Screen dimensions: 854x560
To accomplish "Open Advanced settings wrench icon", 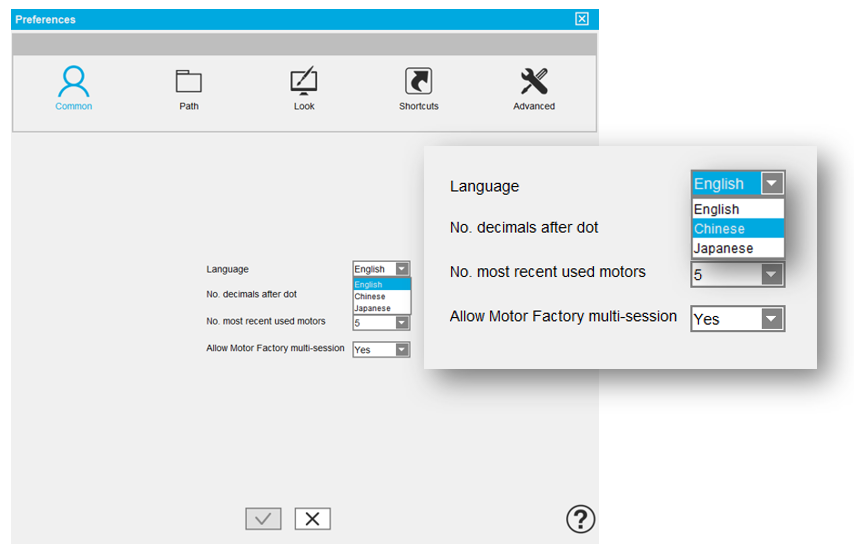I will coord(534,82).
